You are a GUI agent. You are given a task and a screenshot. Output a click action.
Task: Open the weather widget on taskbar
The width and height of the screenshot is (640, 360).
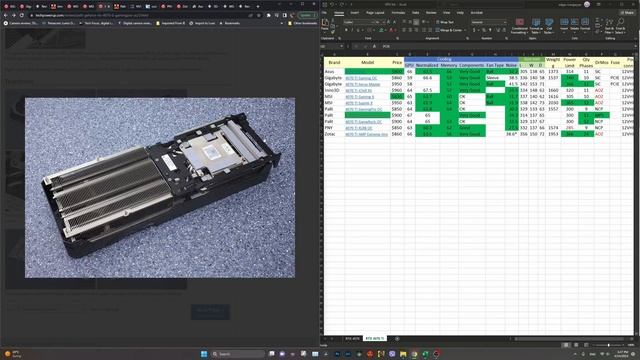pos(13,353)
